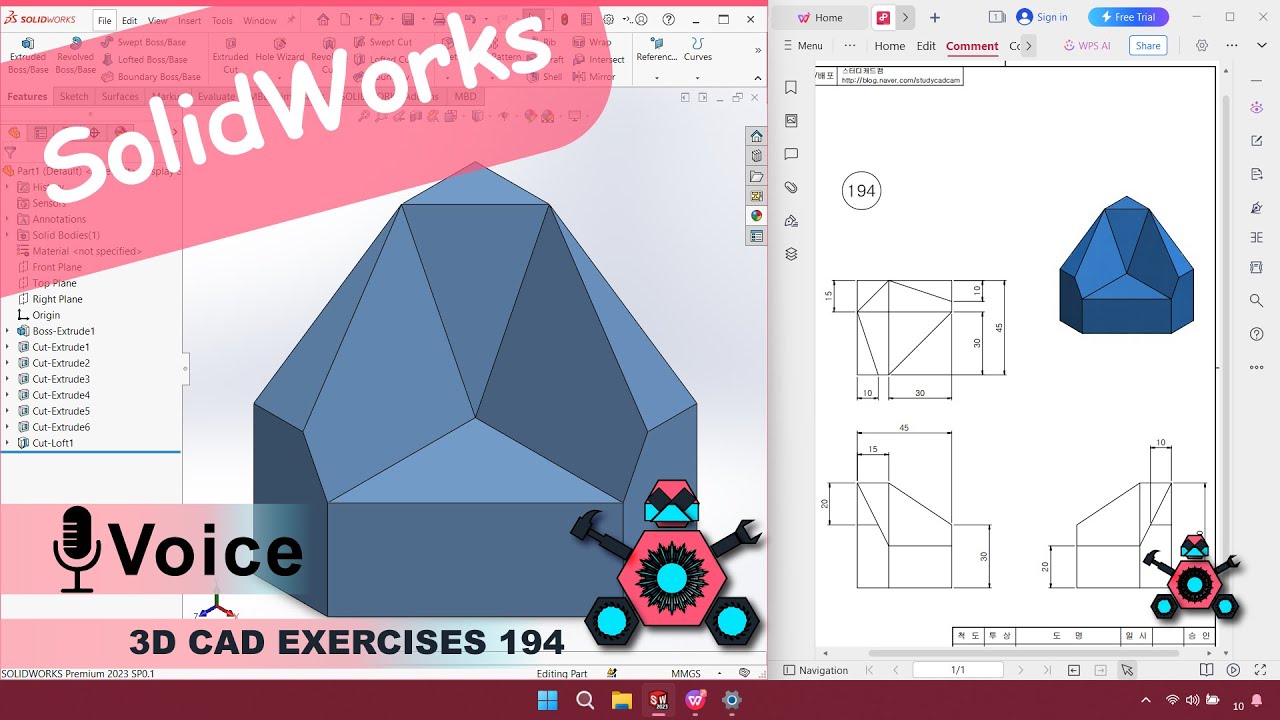Click the pen sign icon in the WPS right sidebar
1280x720 pixels.
click(x=1257, y=208)
